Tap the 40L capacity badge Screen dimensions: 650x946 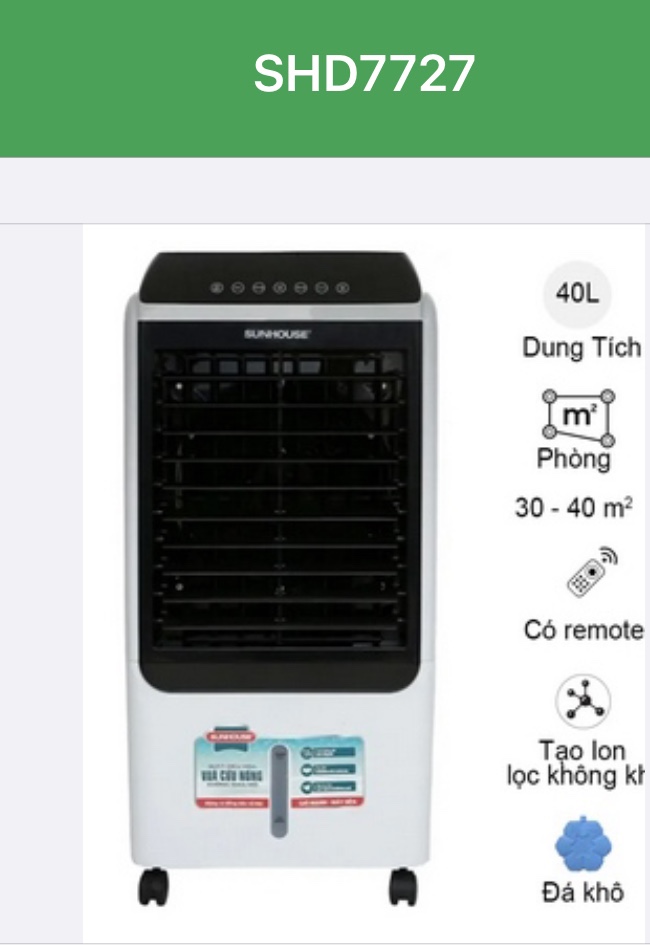point(577,294)
